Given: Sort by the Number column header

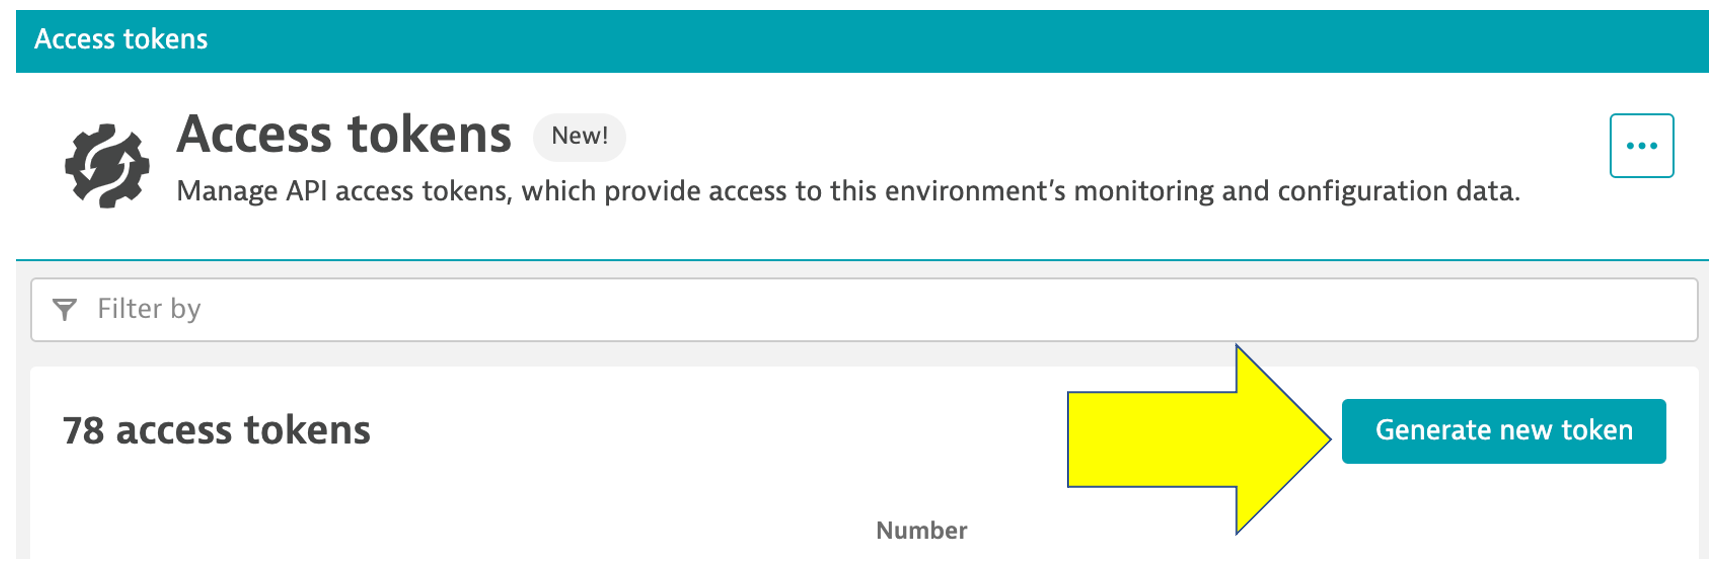Looking at the screenshot, I should click(921, 530).
